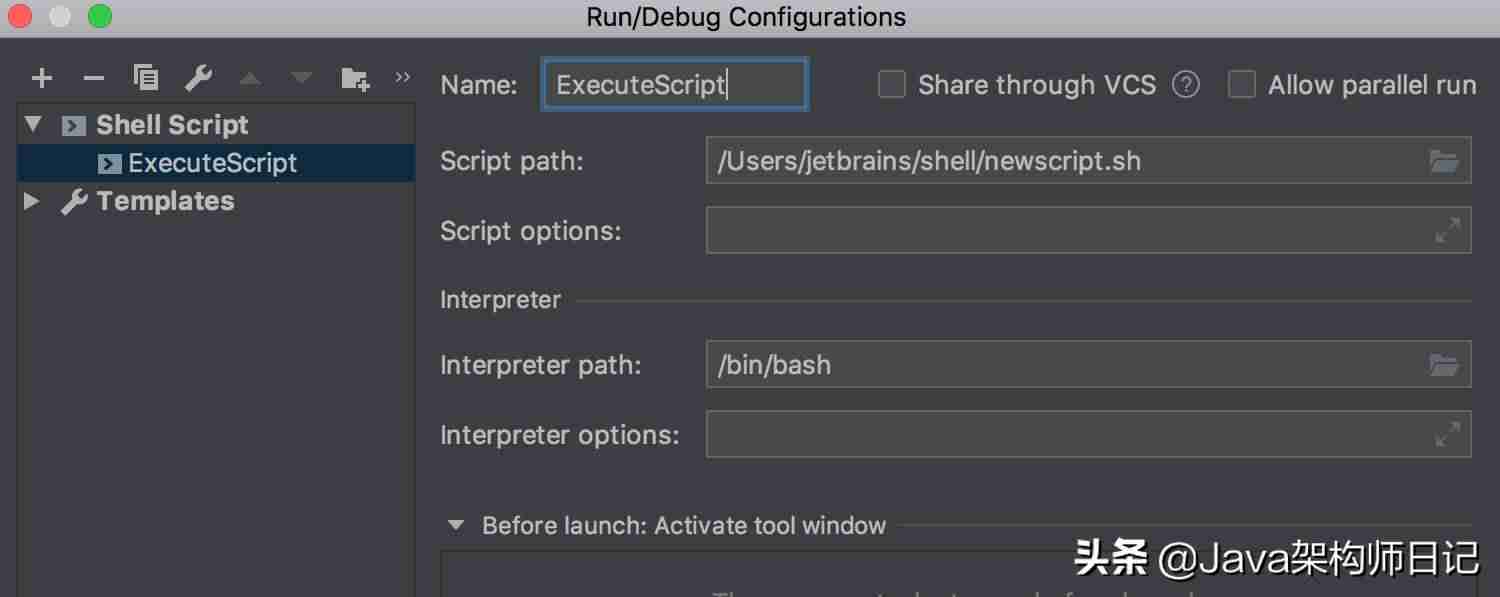Screen dimensions: 1500x597
Task: Select the Templates tree item
Action: (x=216, y=201)
